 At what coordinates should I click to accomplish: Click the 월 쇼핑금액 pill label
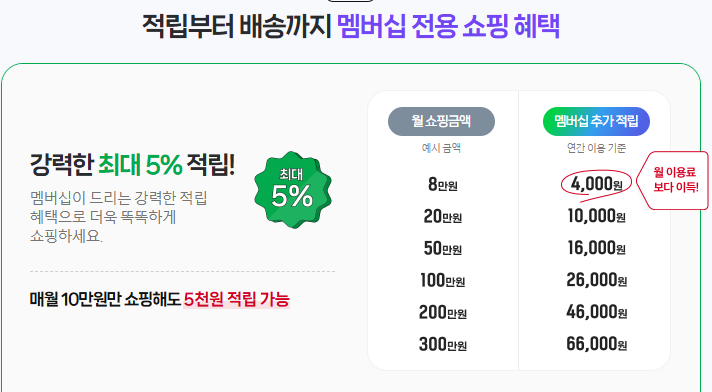tap(441, 121)
